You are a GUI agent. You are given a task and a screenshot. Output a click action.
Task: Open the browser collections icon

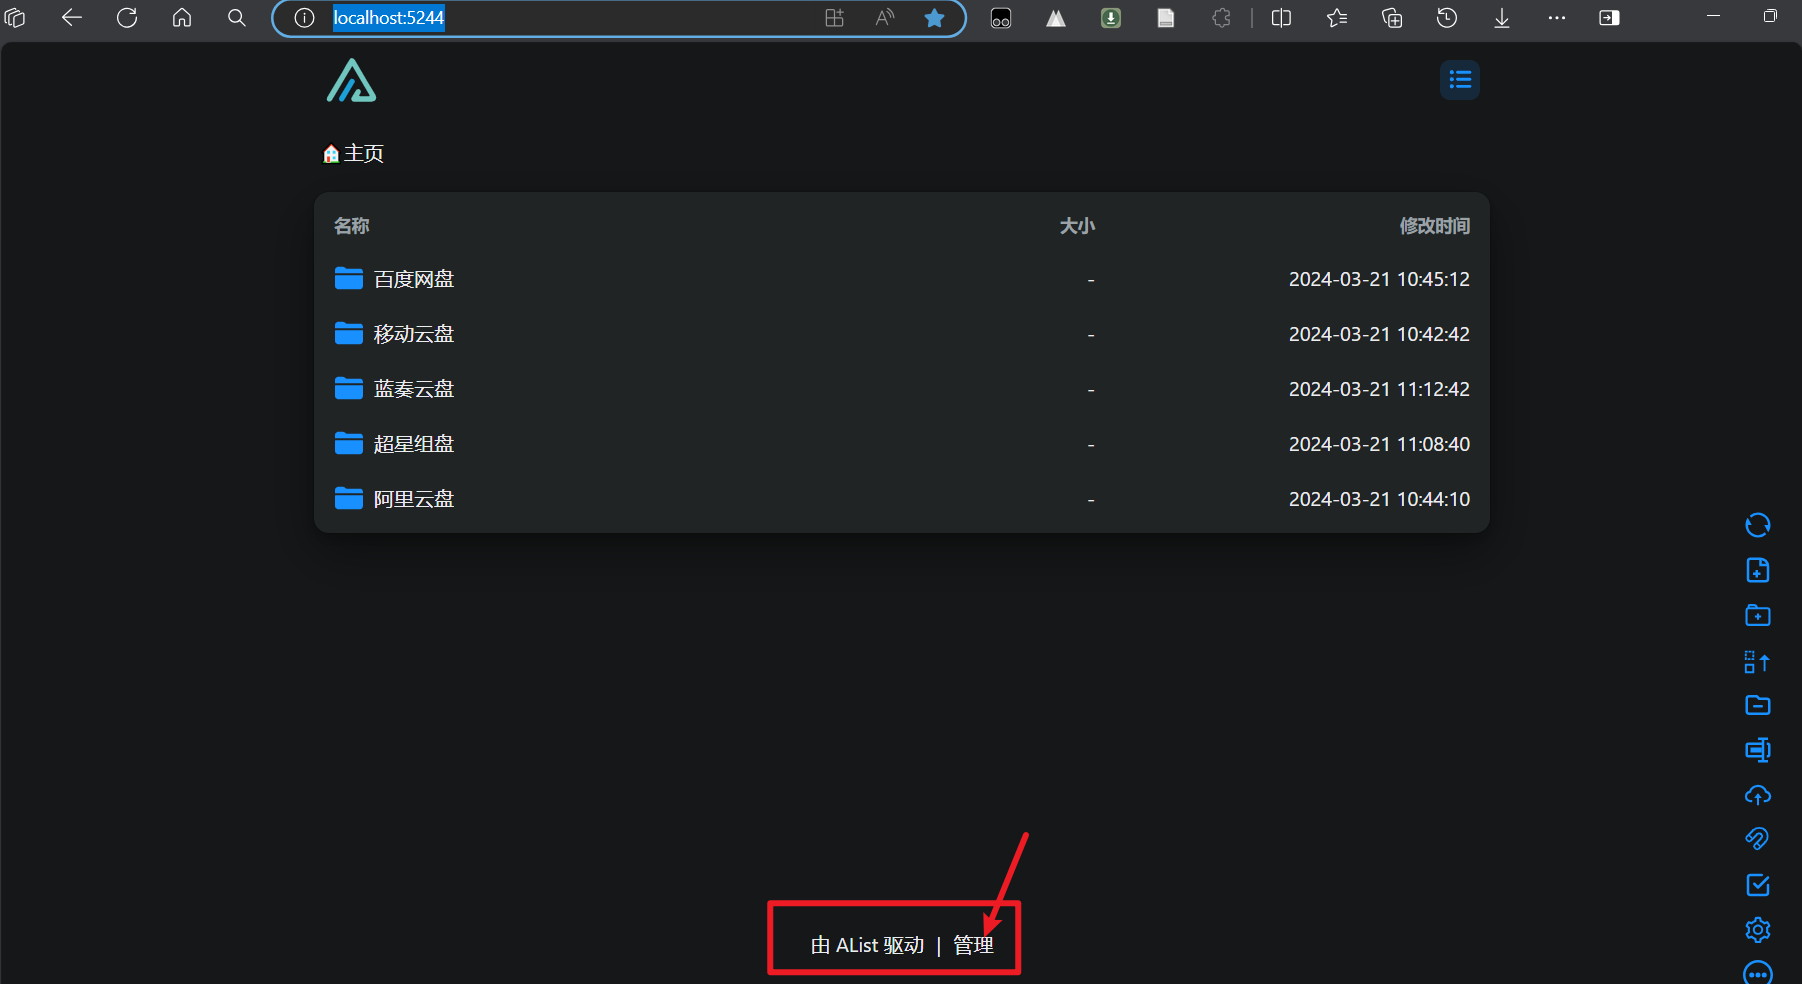pos(1392,18)
